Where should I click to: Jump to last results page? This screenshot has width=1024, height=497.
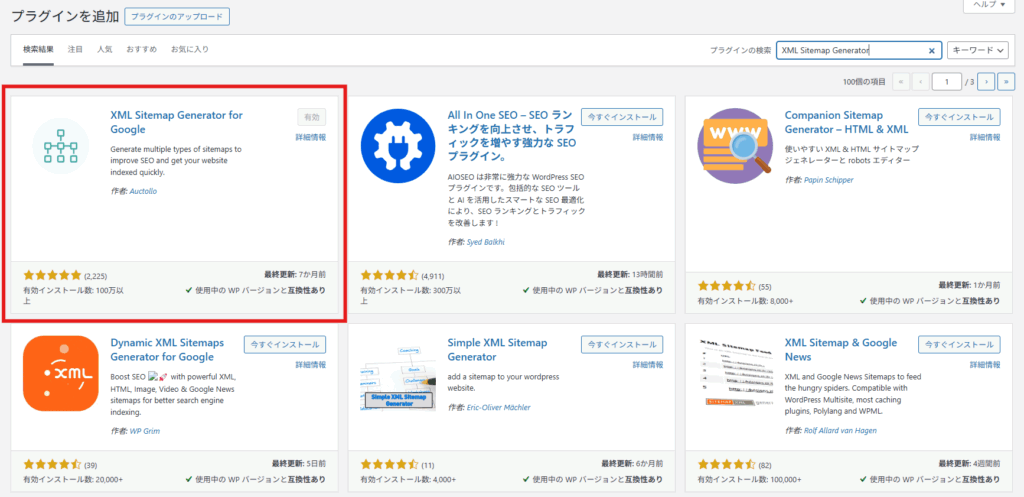(x=1006, y=82)
